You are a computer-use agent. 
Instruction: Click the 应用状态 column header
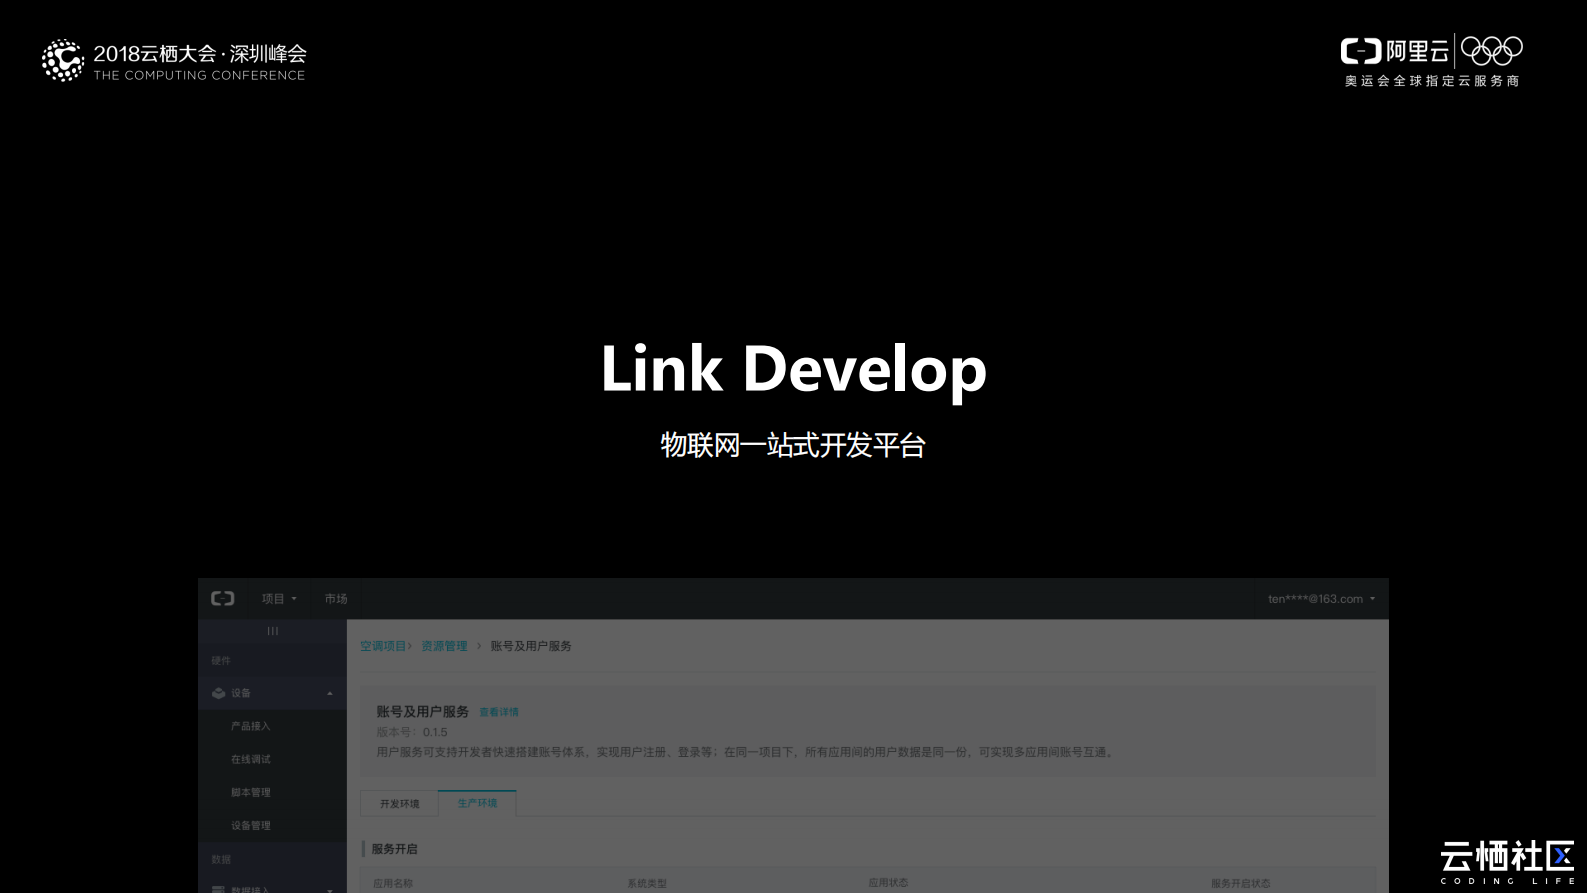888,883
